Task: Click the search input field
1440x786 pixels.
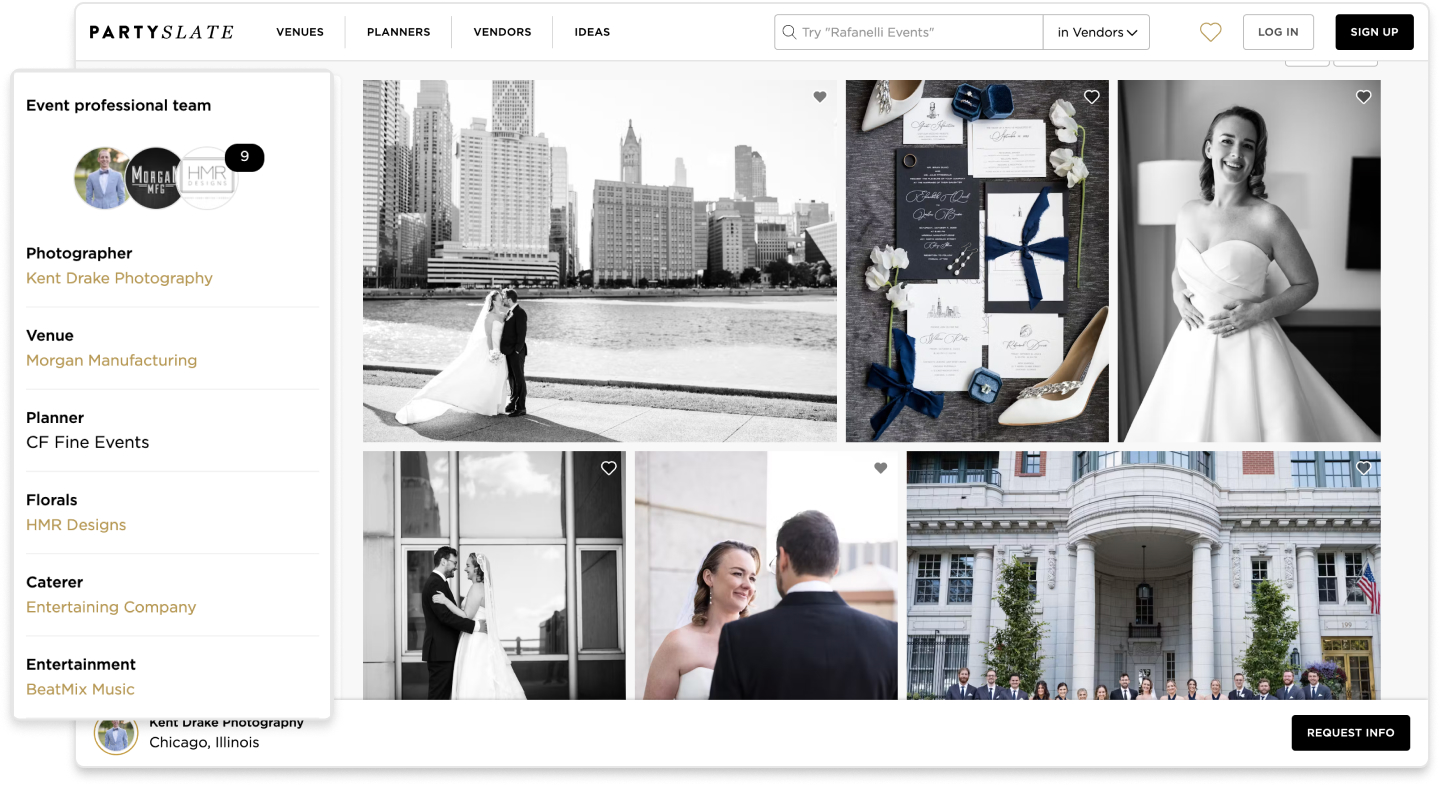Action: tap(915, 32)
